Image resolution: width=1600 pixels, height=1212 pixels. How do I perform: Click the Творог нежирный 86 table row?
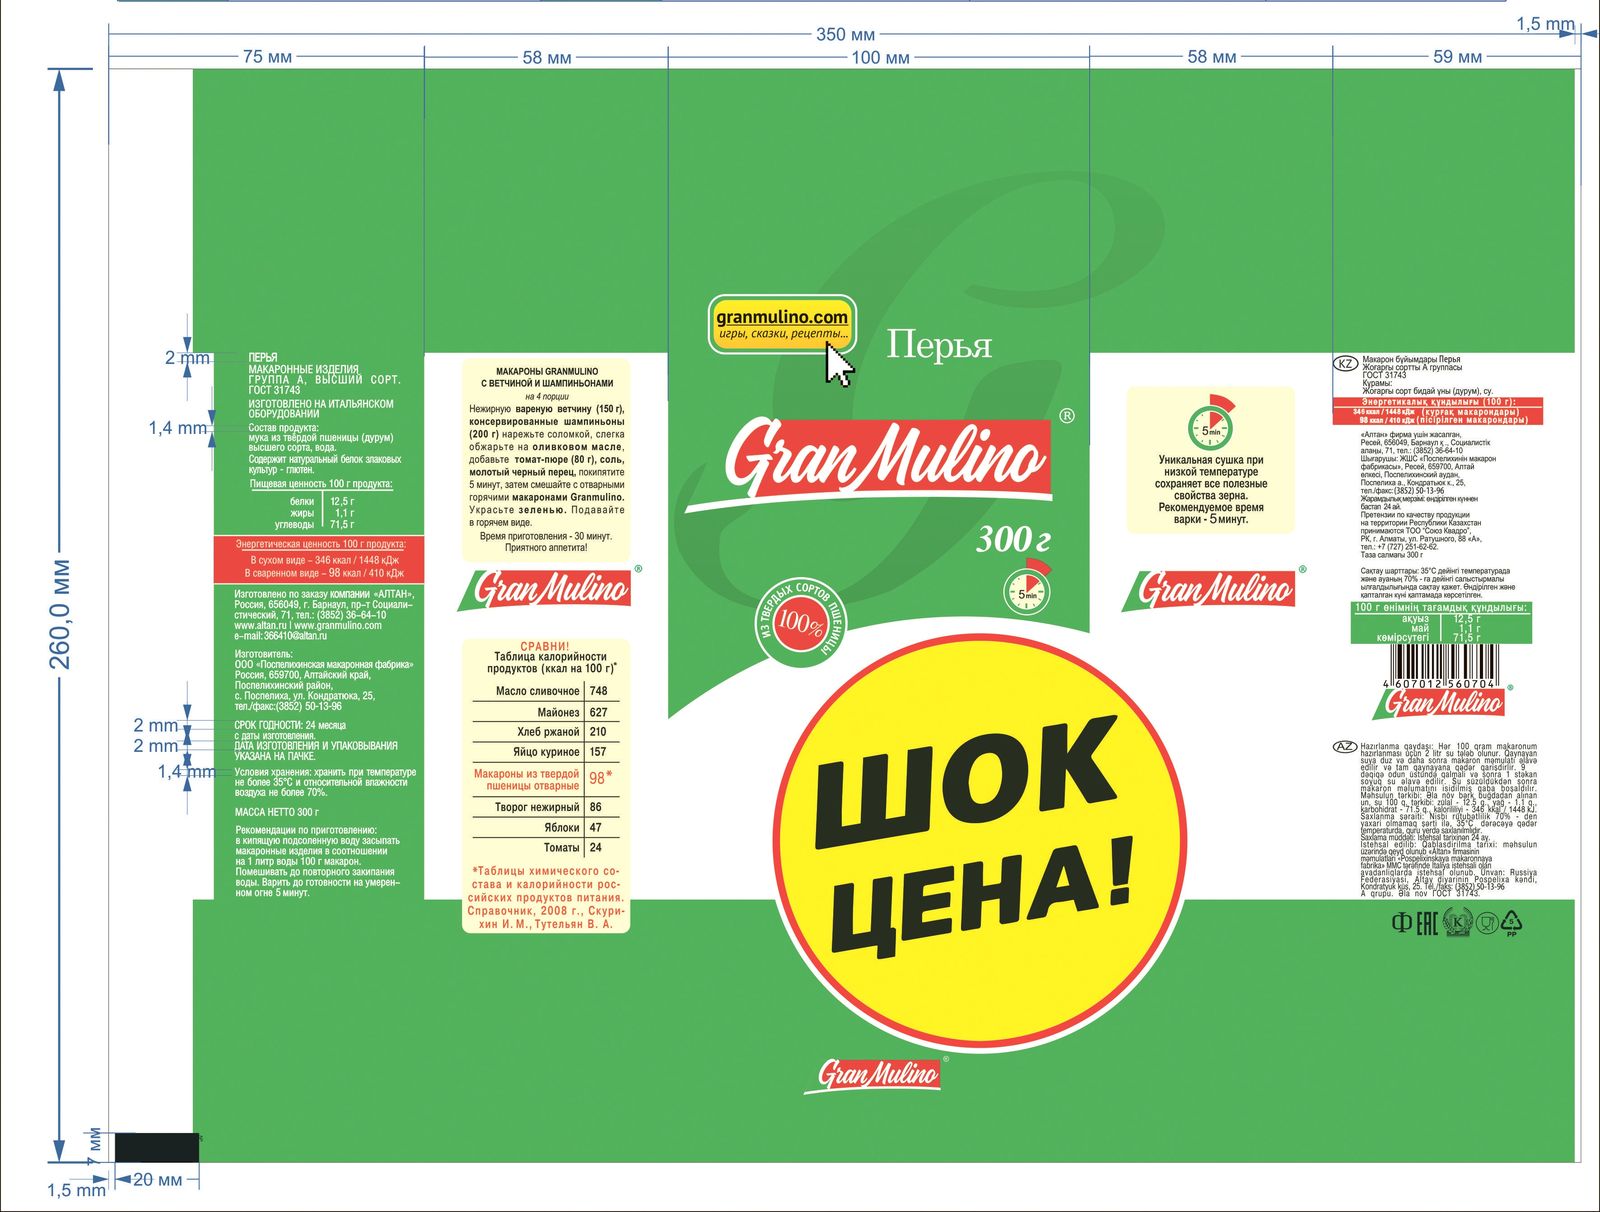[x=546, y=807]
